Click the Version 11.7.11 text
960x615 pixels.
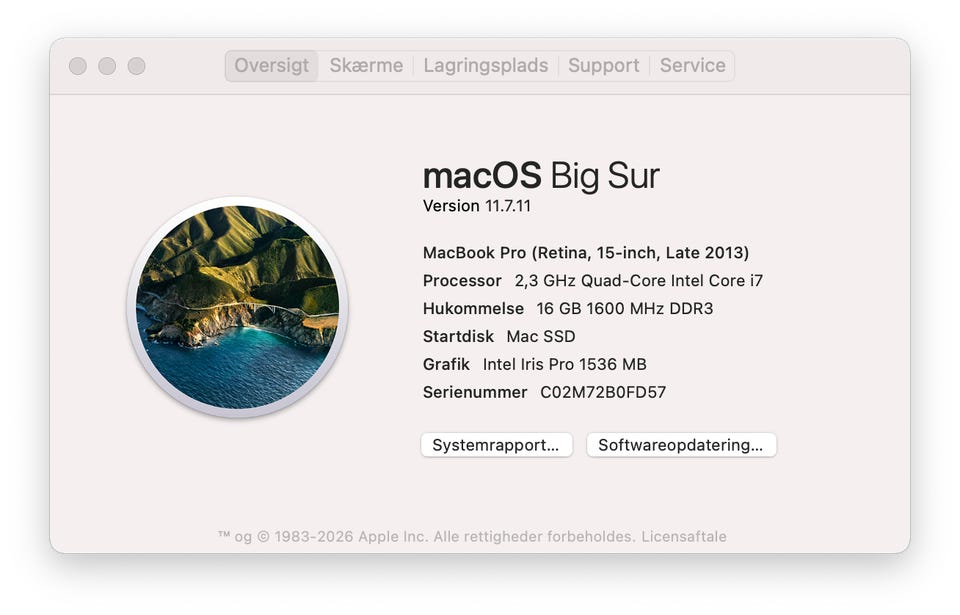point(476,206)
